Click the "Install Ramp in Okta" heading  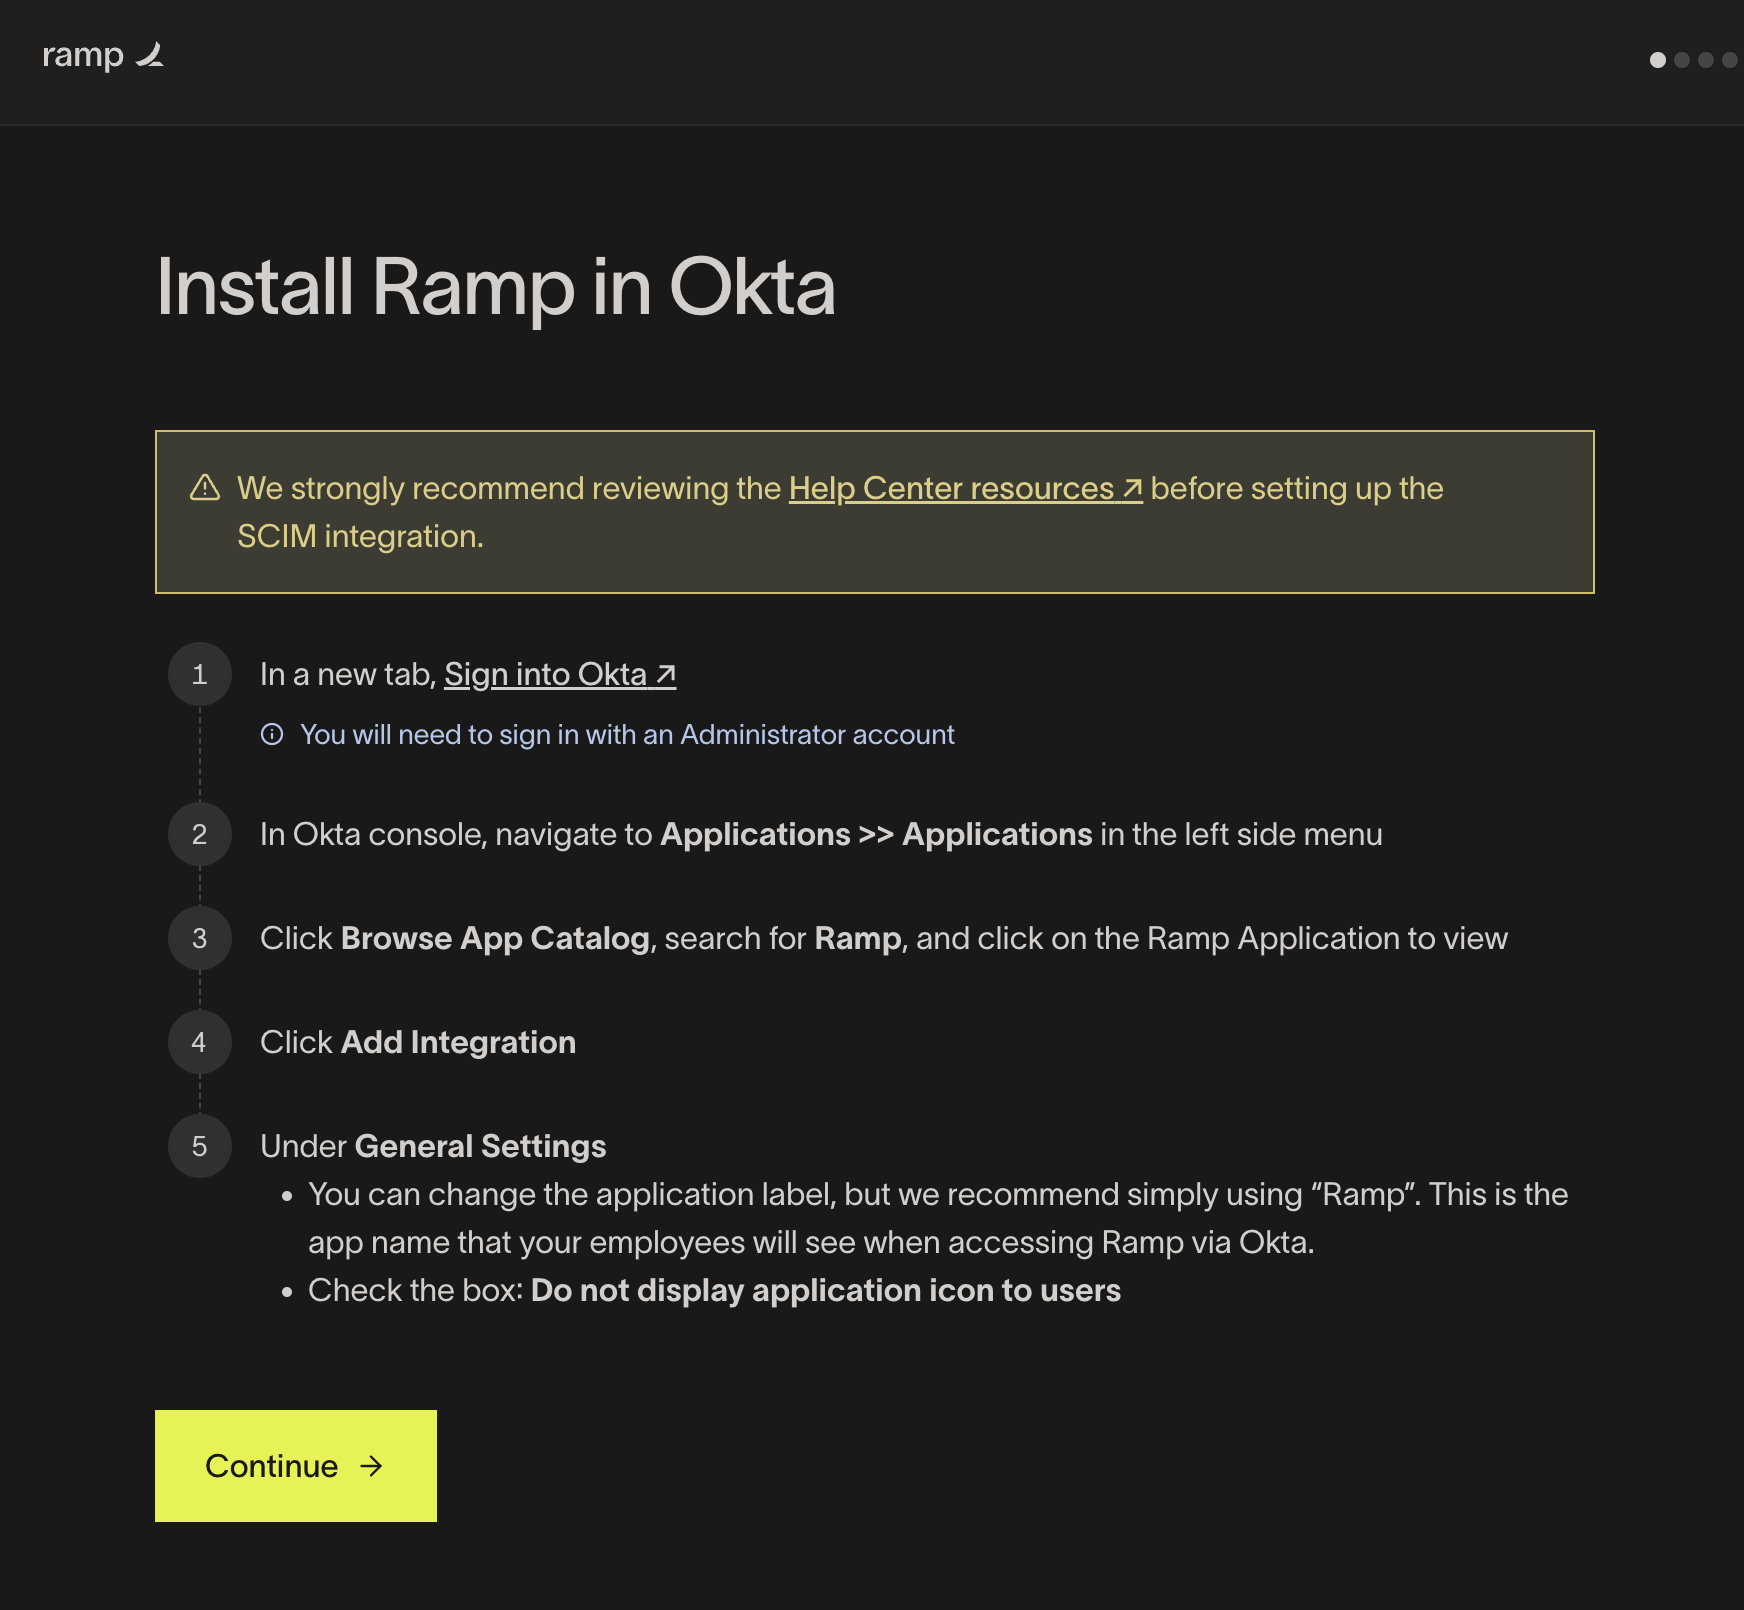tap(496, 287)
